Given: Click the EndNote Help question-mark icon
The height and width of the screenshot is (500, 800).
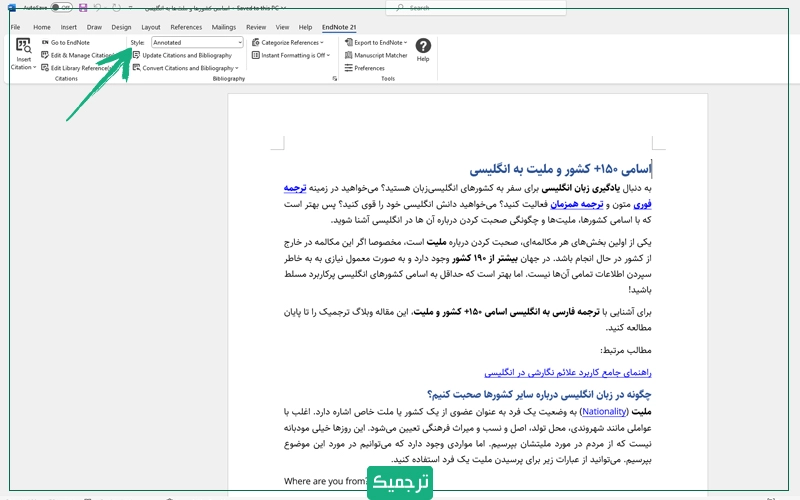Looking at the screenshot, I should point(423,46).
